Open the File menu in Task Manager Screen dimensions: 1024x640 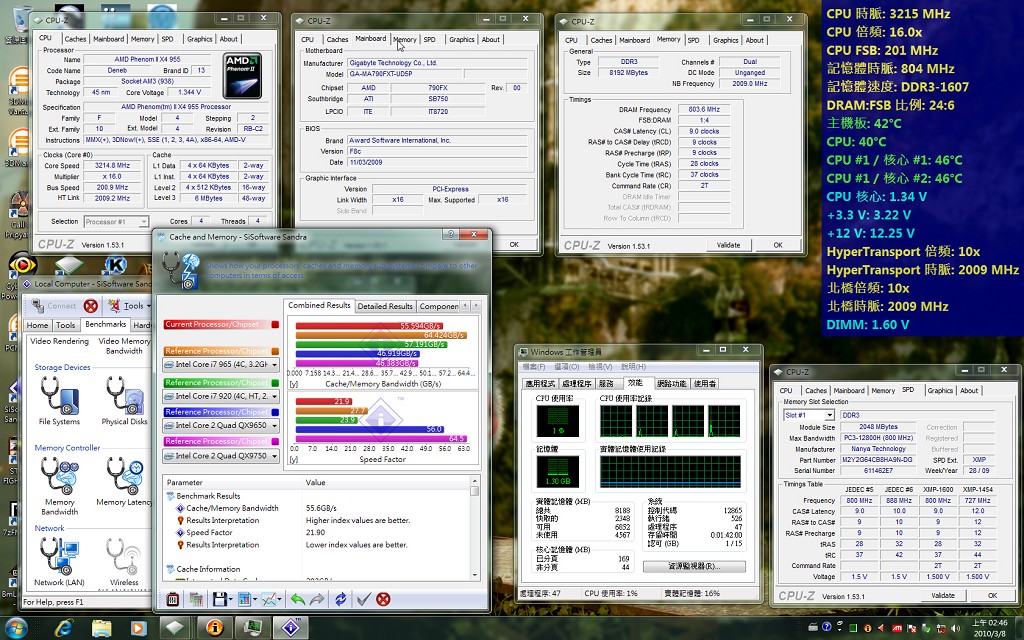(534, 367)
